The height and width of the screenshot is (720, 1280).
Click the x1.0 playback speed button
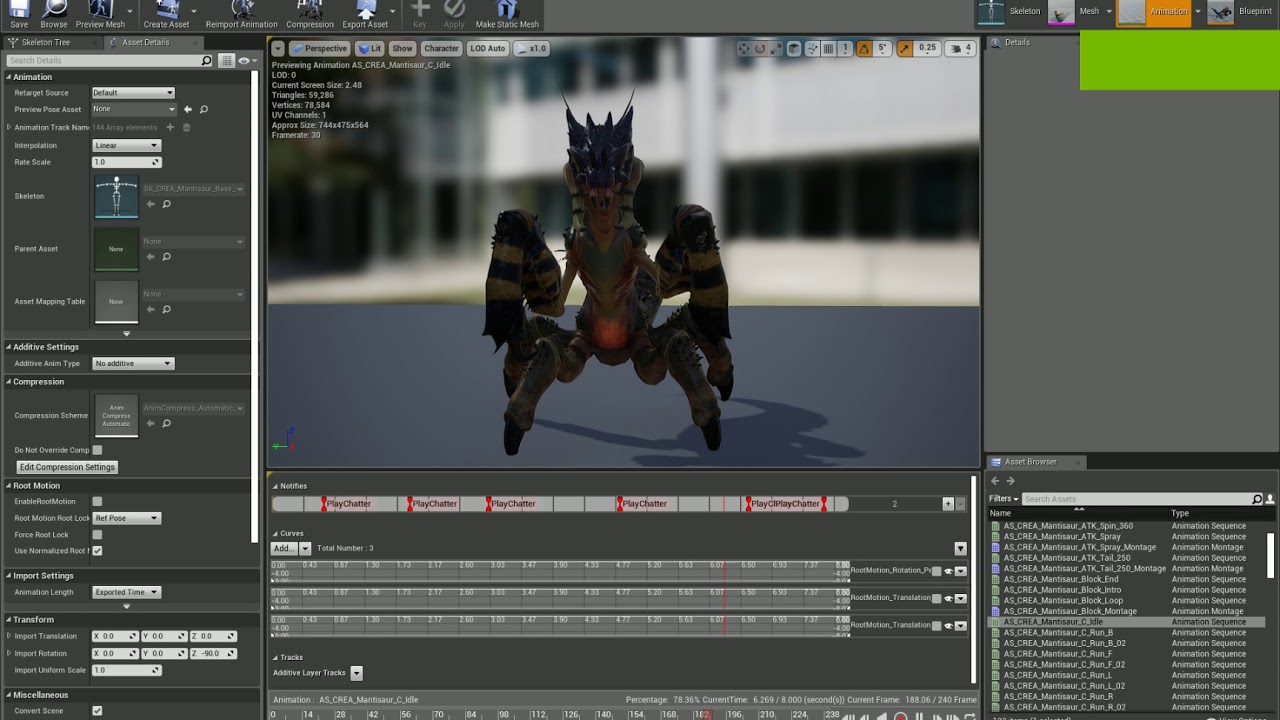532,48
